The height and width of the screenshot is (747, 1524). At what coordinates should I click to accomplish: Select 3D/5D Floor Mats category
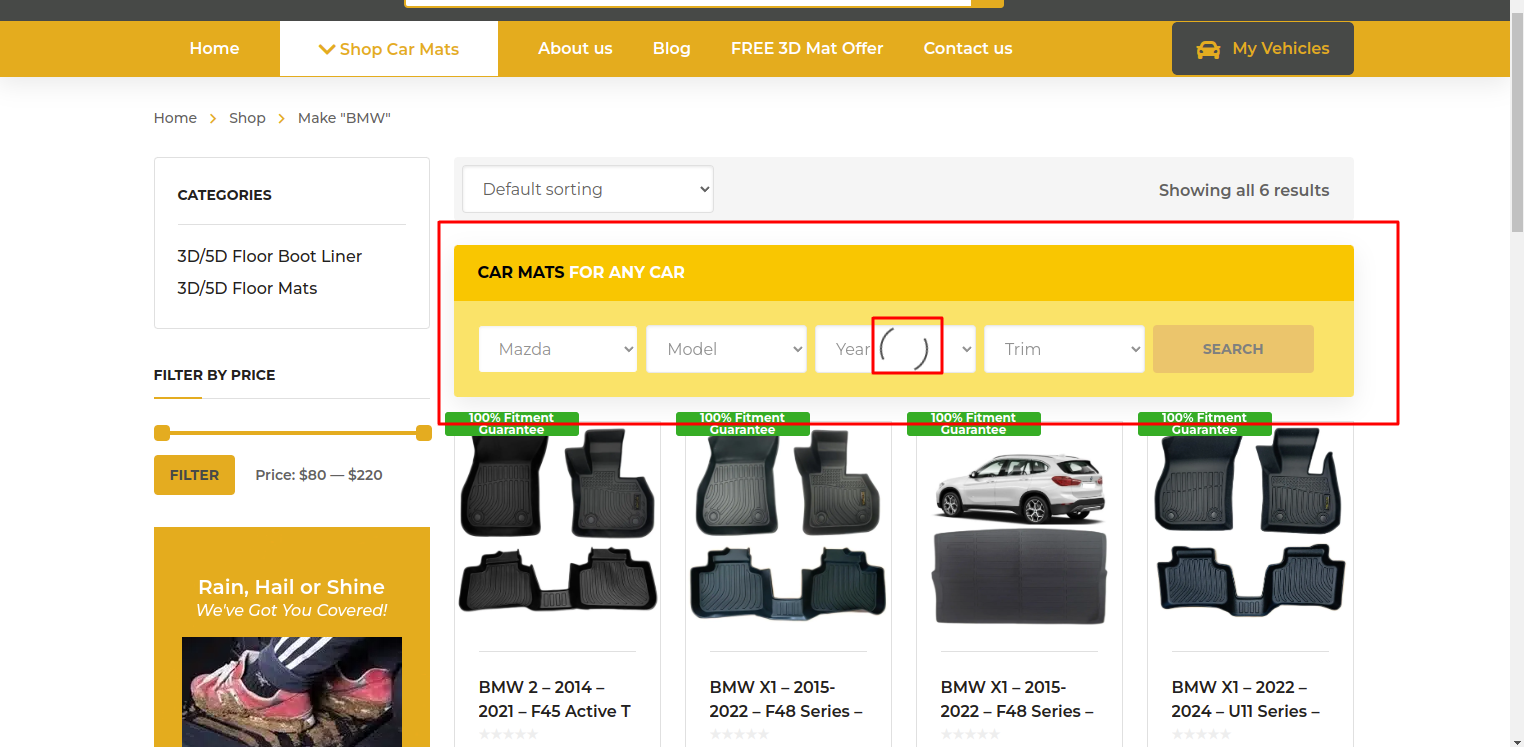point(247,288)
